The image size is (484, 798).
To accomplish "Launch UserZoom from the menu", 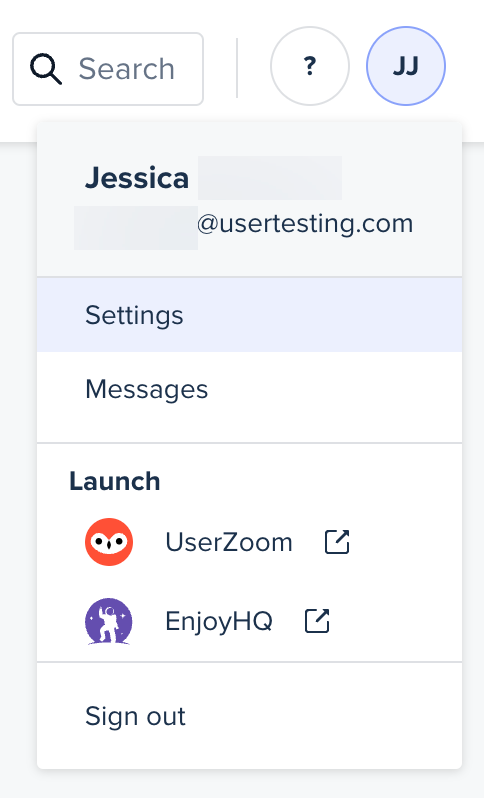I will 249,542.
